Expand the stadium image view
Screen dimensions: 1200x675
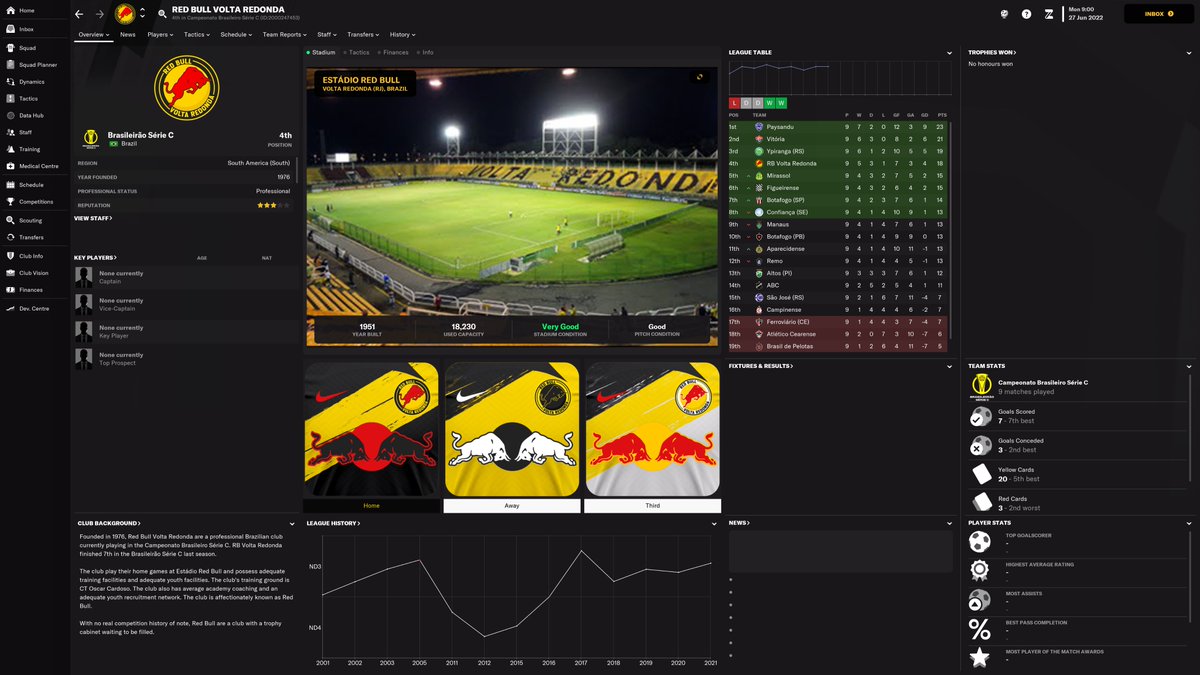700,77
